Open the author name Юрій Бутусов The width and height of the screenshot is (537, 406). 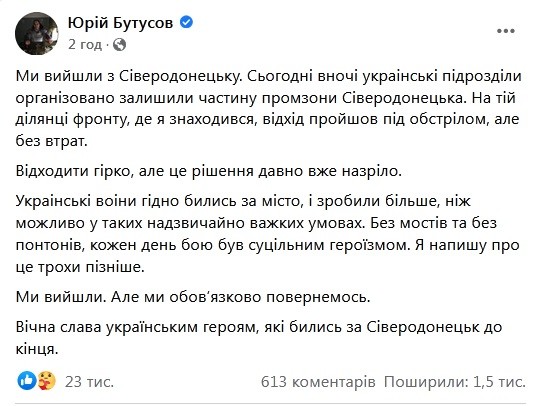121,23
